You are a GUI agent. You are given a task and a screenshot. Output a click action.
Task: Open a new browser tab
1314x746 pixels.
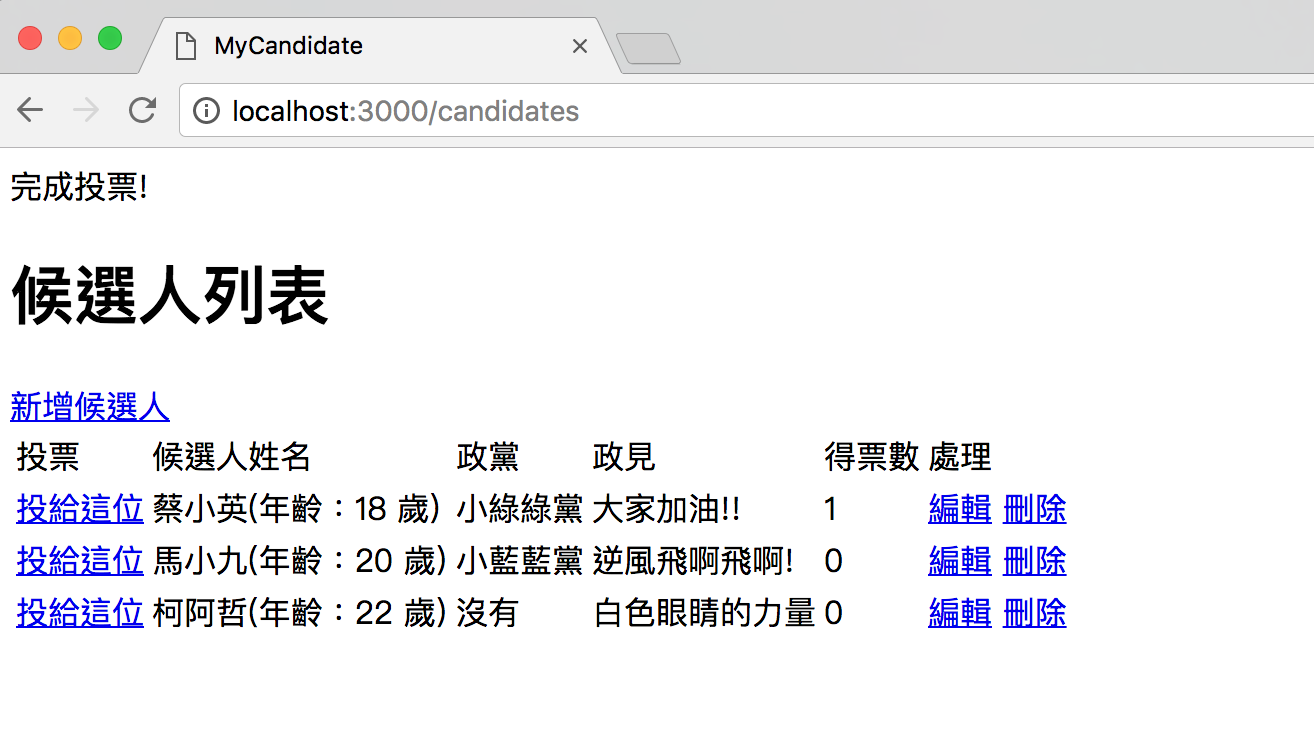point(648,48)
